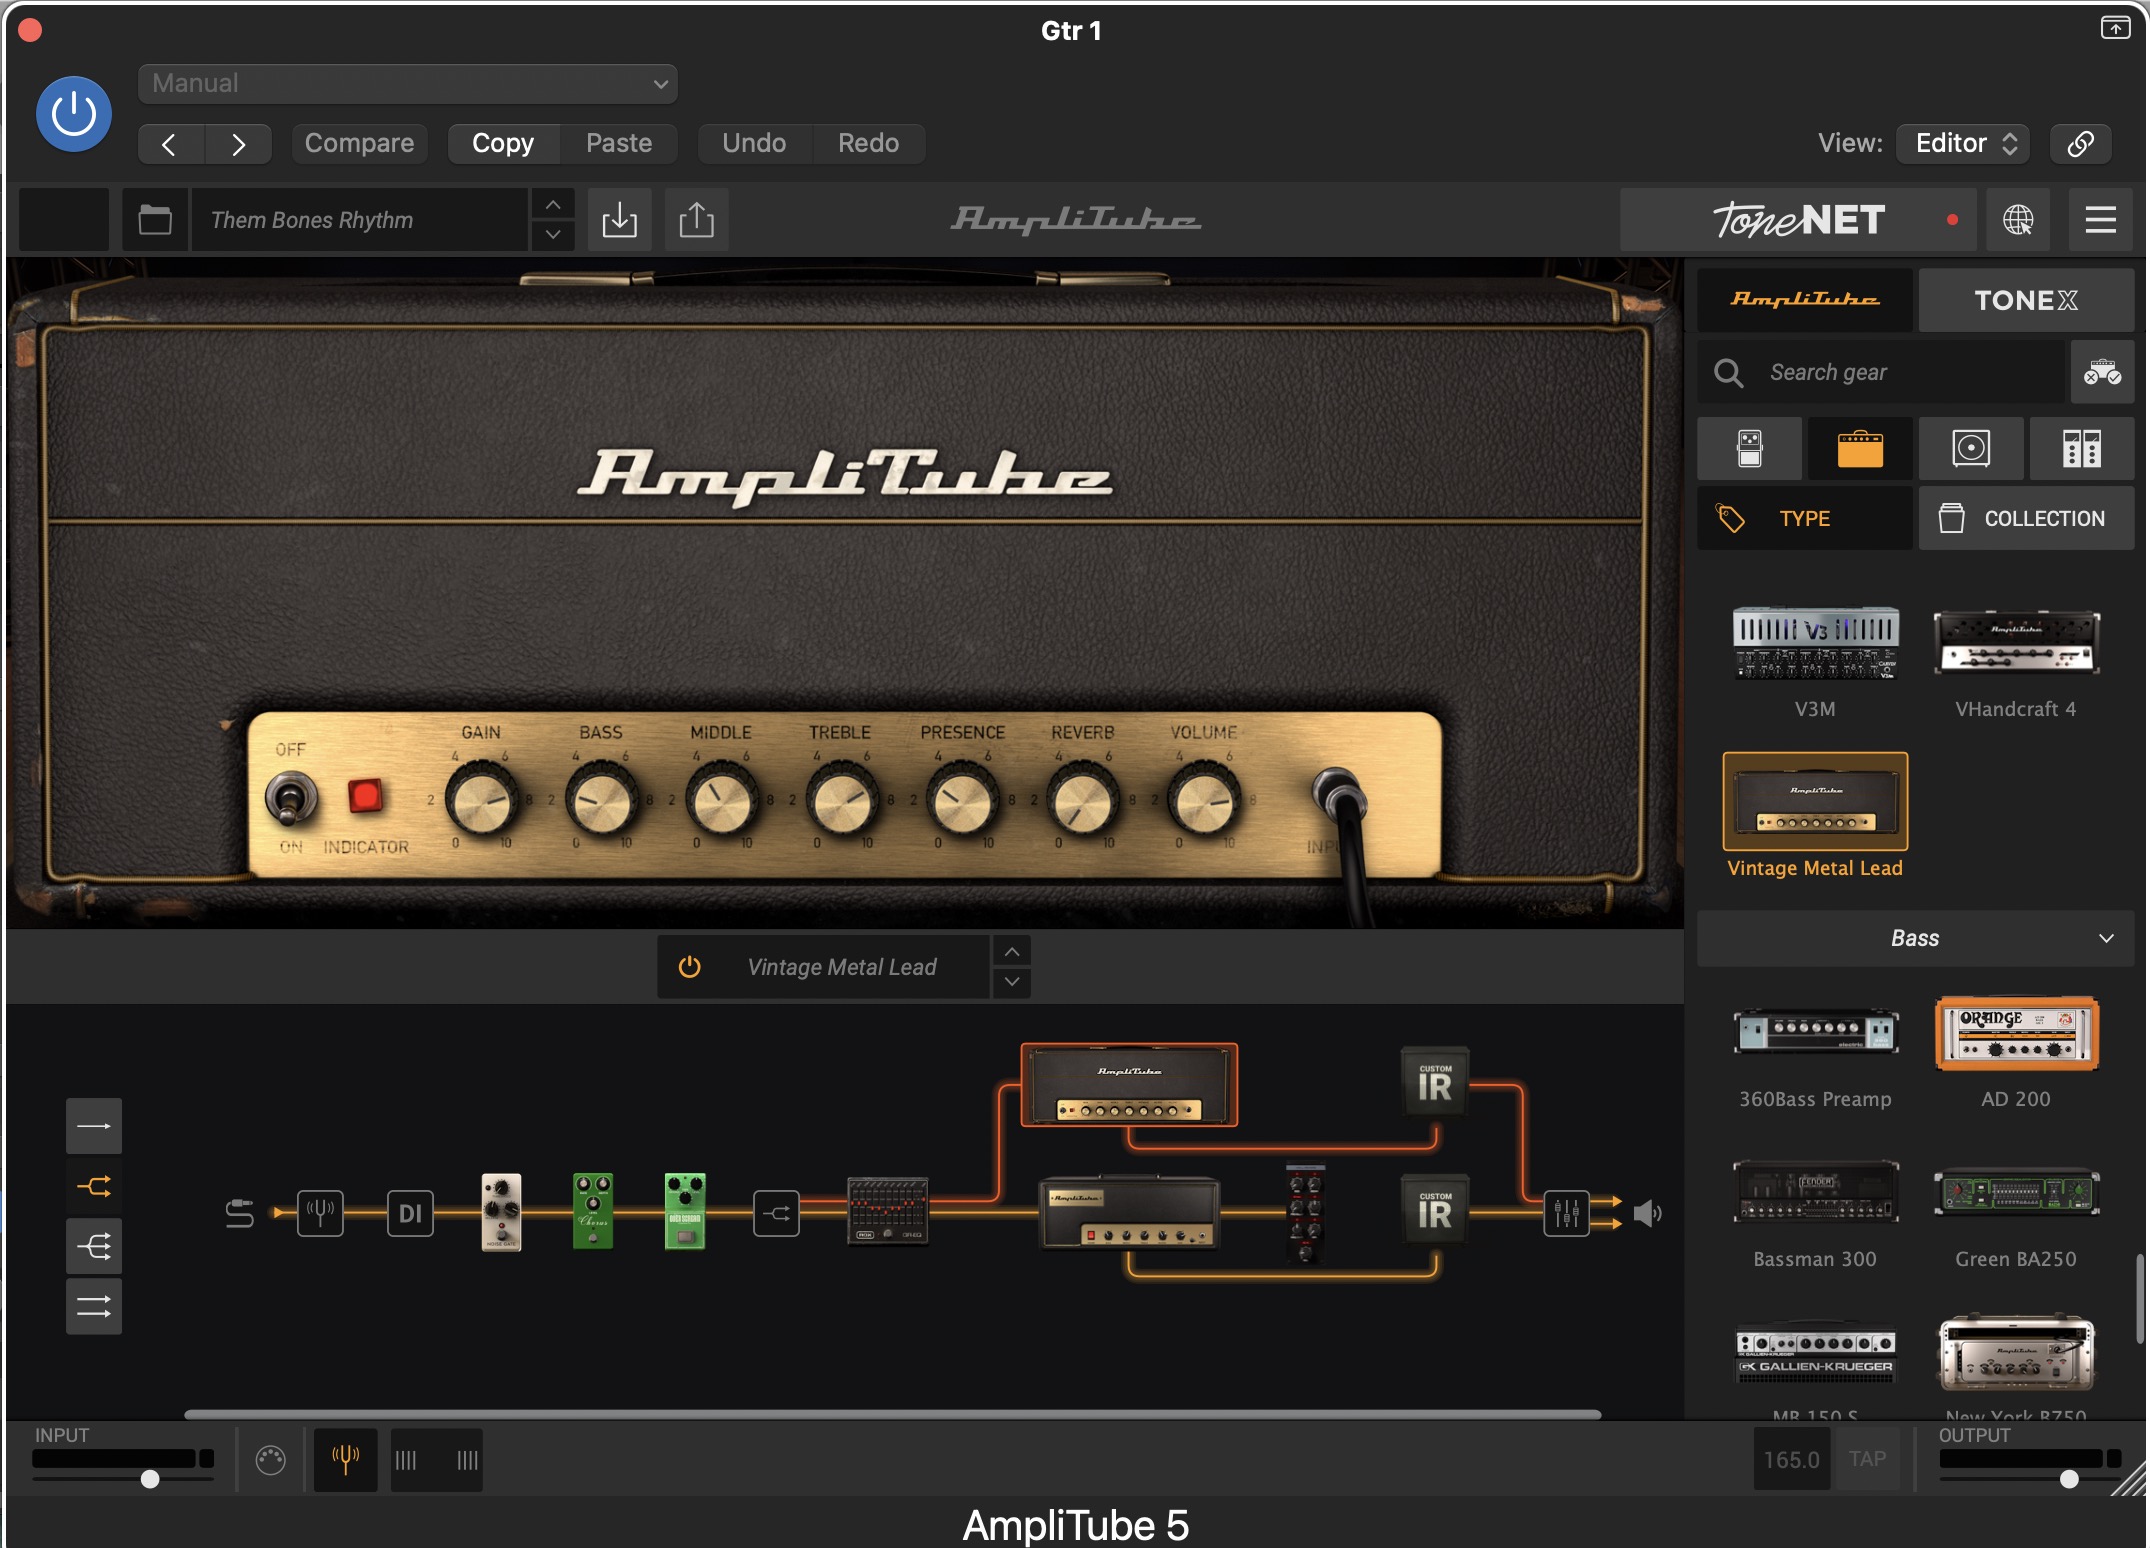Open the preset browser folder icon
Viewport: 2150px width, 1548px height.
click(155, 220)
